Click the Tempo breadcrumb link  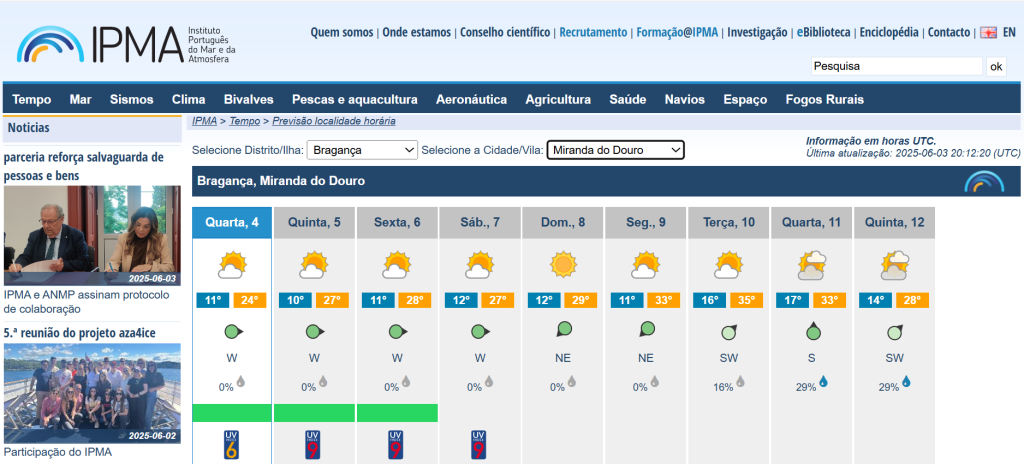[x=244, y=121]
